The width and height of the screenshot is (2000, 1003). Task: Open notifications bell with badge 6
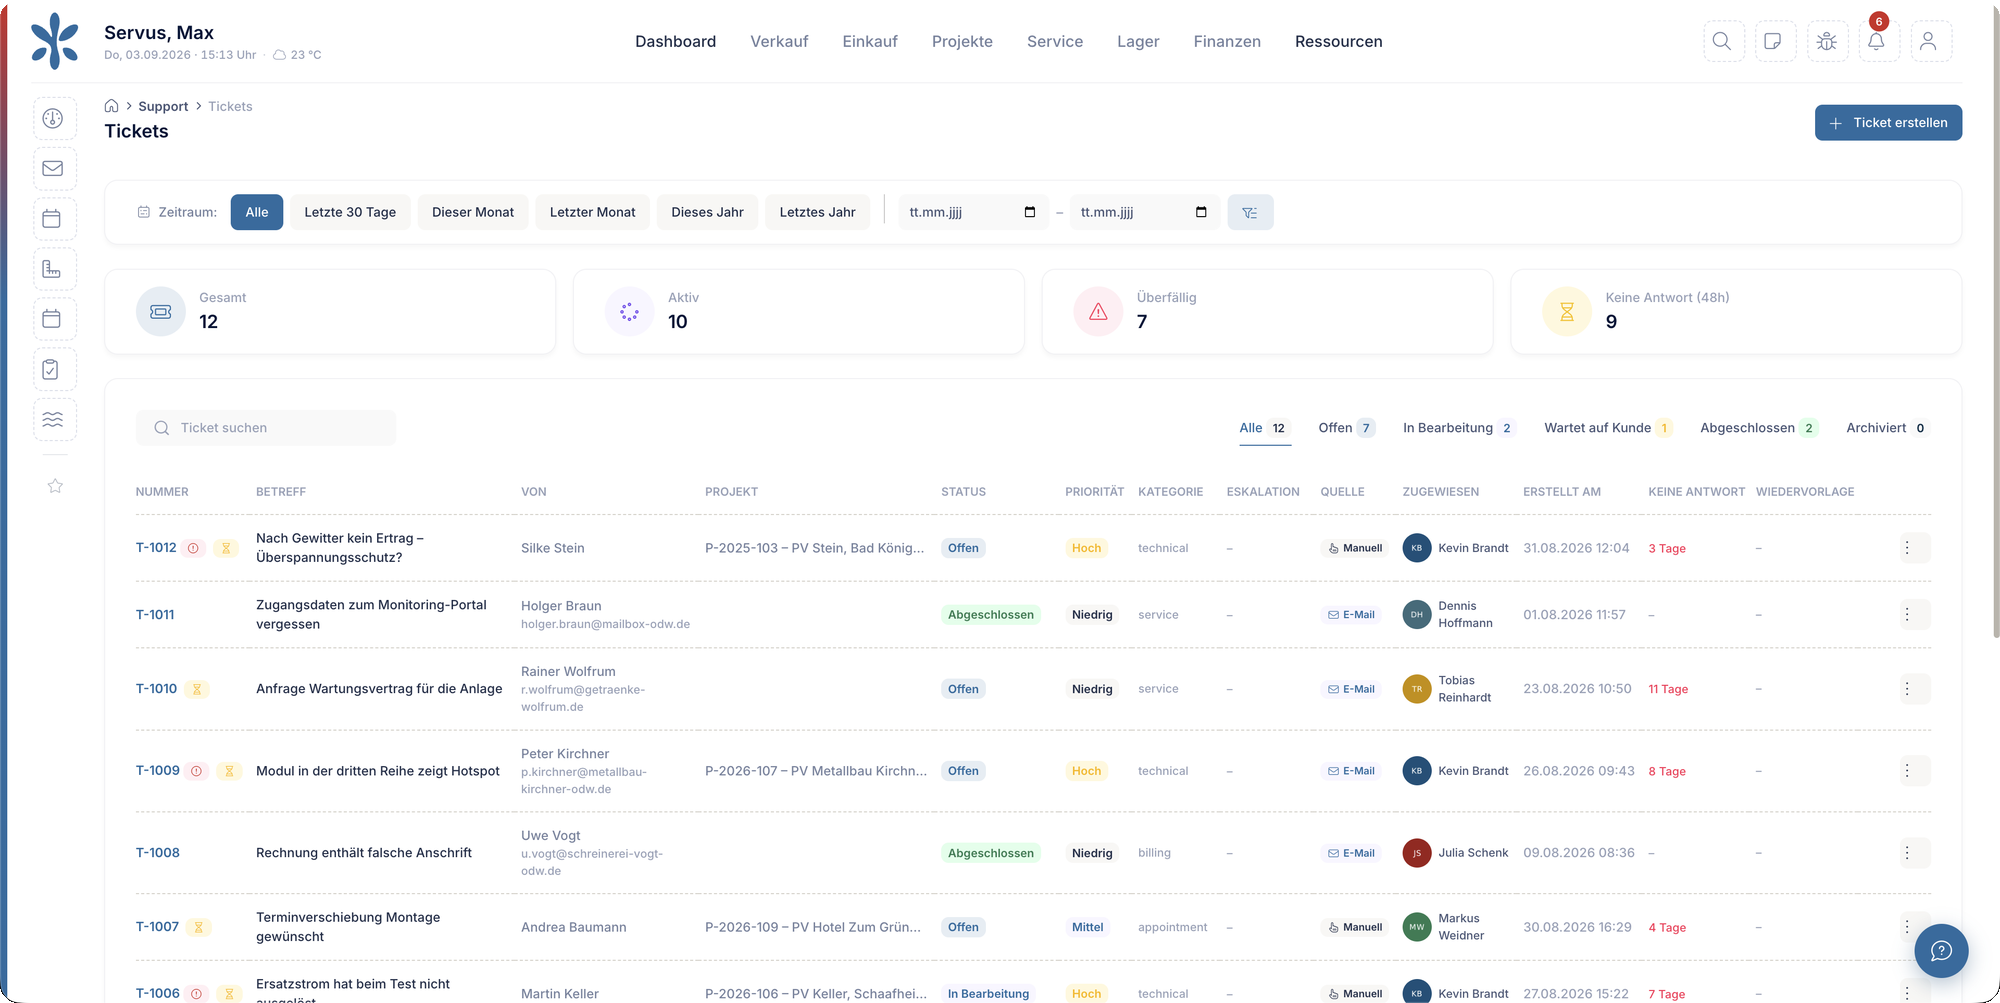(1877, 41)
